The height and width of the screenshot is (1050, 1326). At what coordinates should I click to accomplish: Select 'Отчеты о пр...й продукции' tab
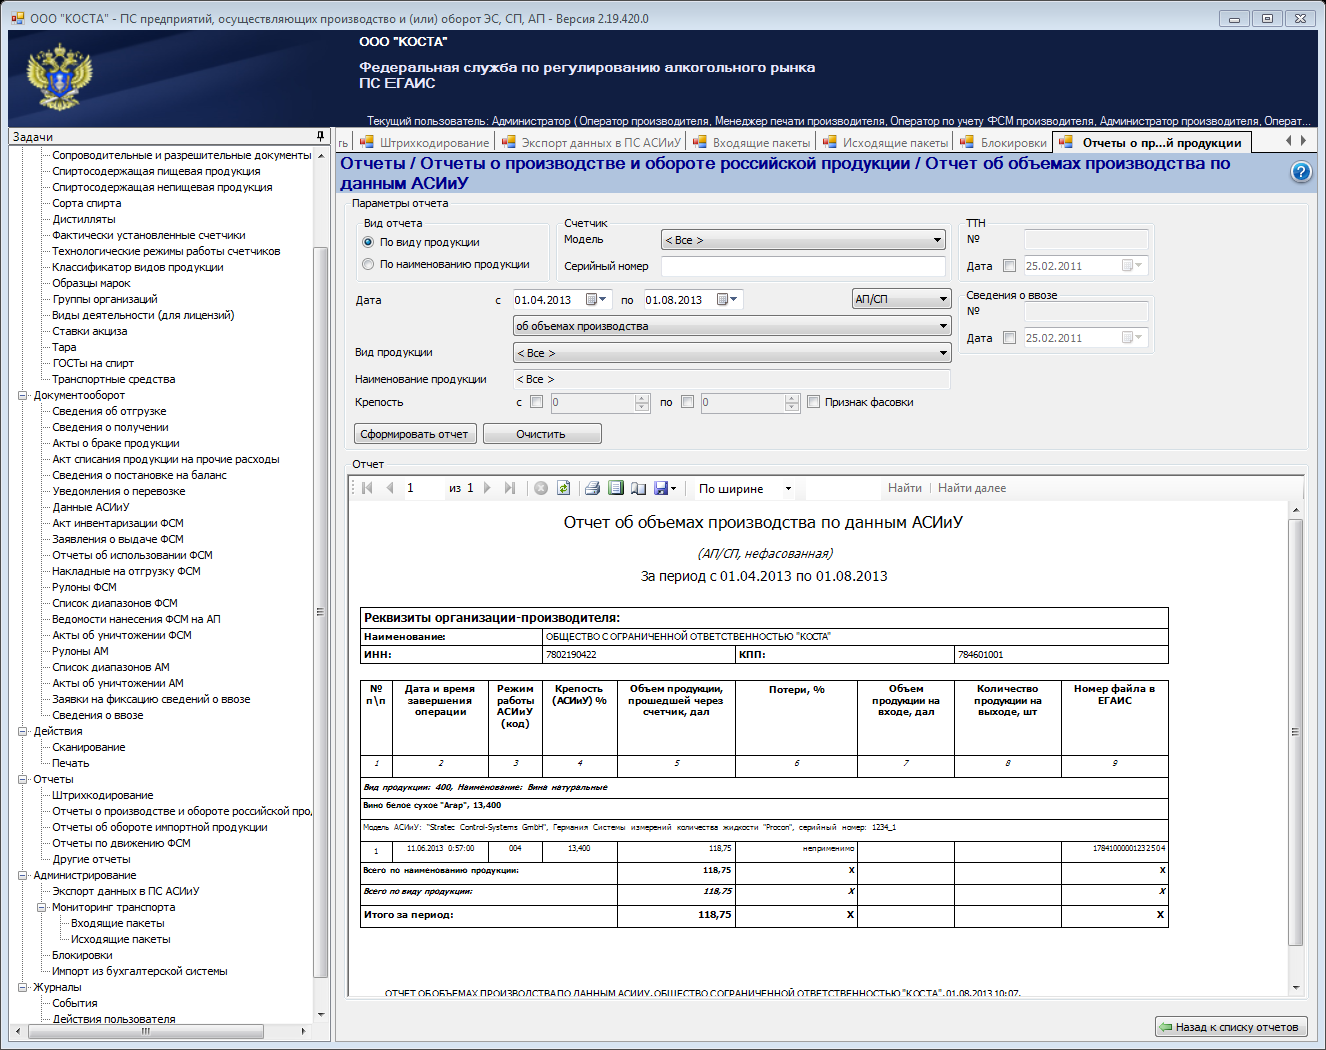click(1151, 142)
